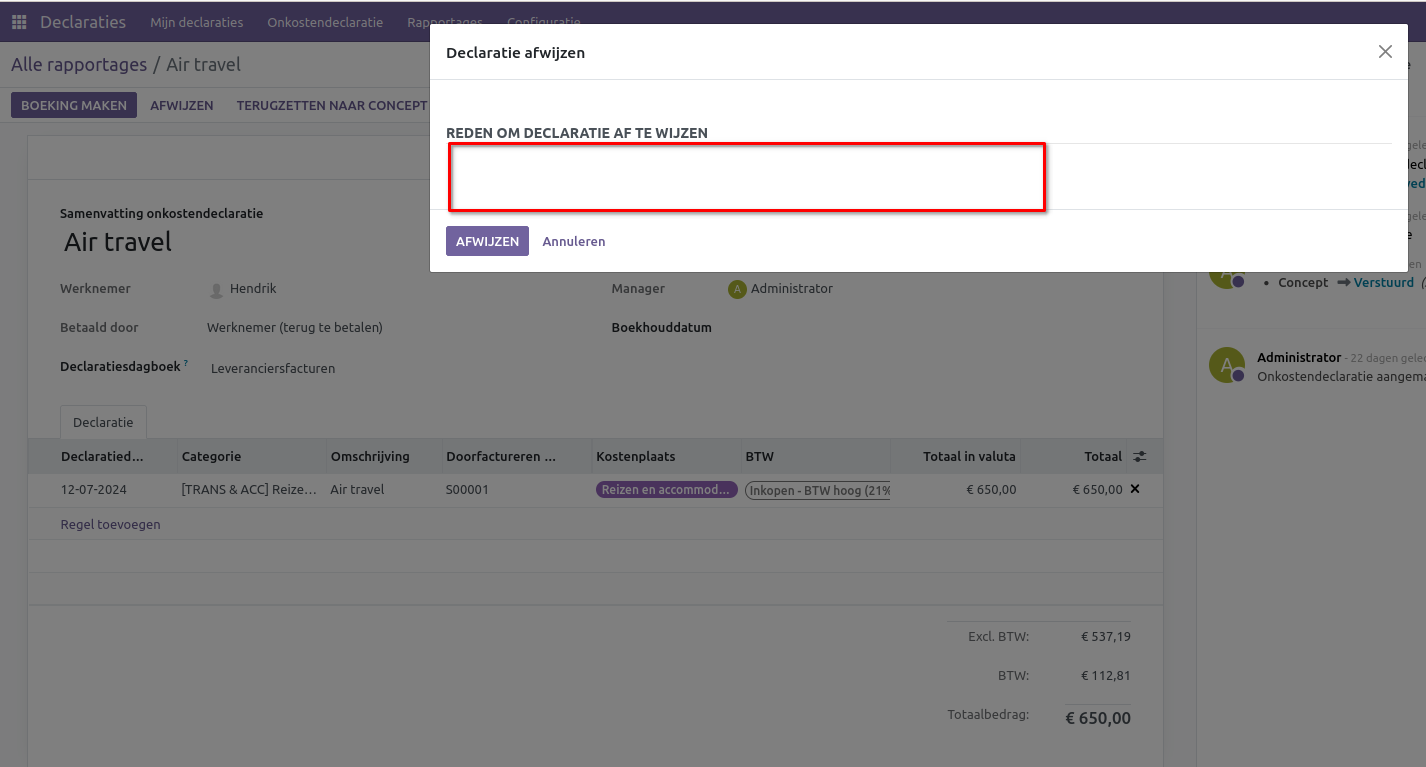The height and width of the screenshot is (767, 1426).
Task: Click Hendrik's employee avatar icon
Action: pos(216,289)
